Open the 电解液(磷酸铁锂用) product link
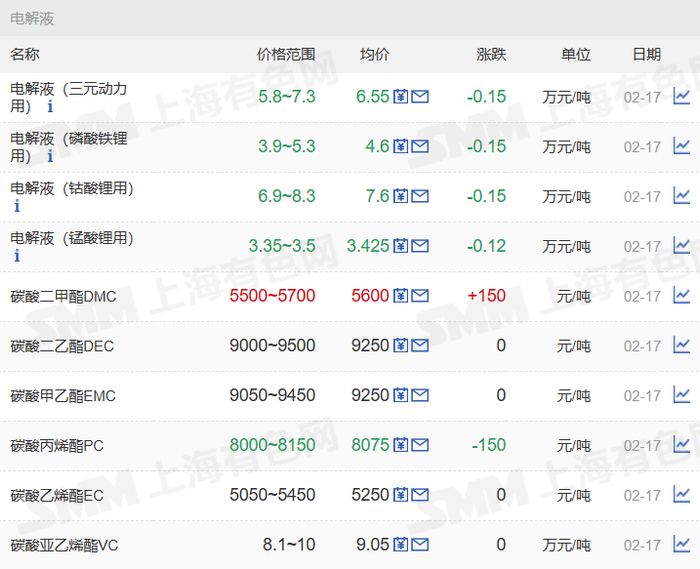 pyautogui.click(x=68, y=147)
